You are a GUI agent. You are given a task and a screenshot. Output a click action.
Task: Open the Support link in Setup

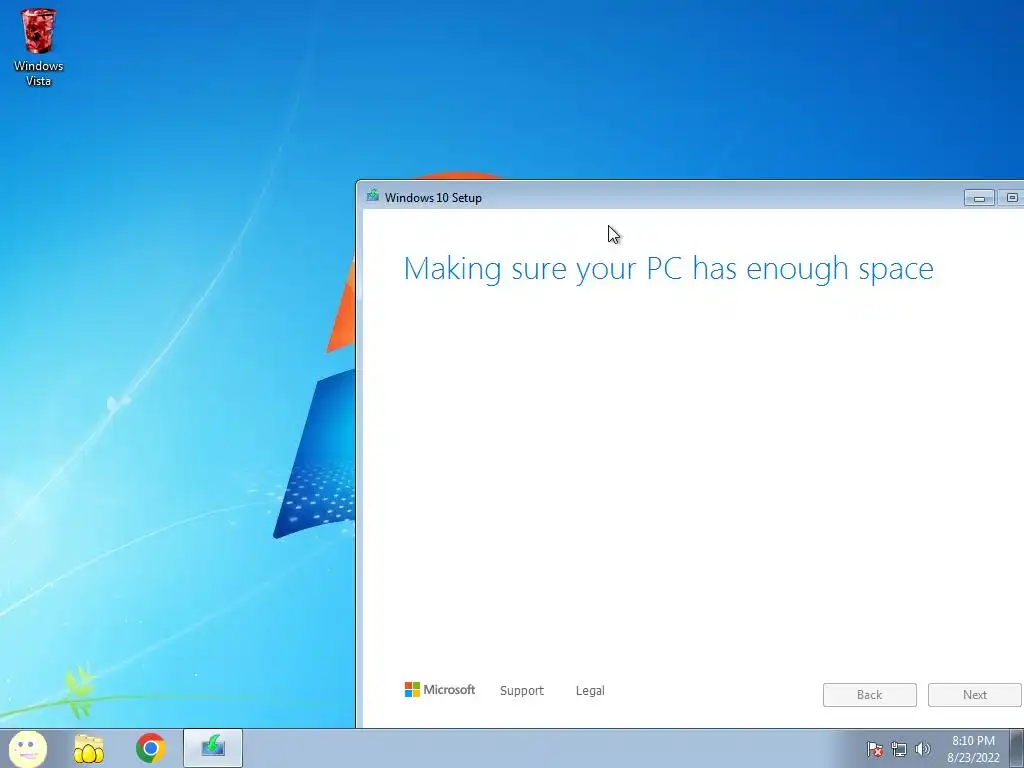click(x=522, y=691)
